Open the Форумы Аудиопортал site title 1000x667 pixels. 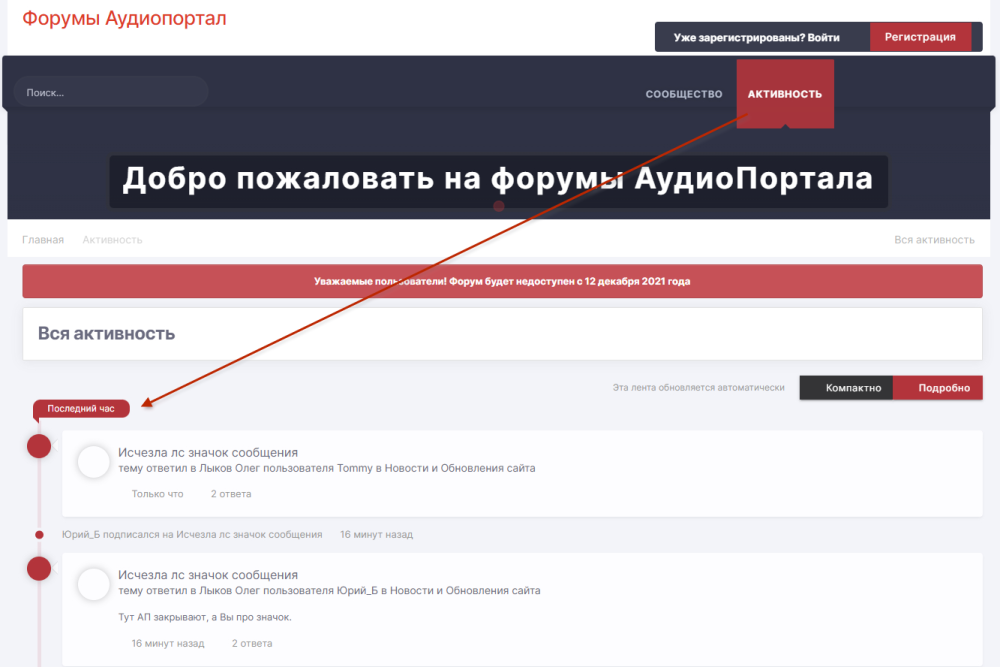(124, 18)
